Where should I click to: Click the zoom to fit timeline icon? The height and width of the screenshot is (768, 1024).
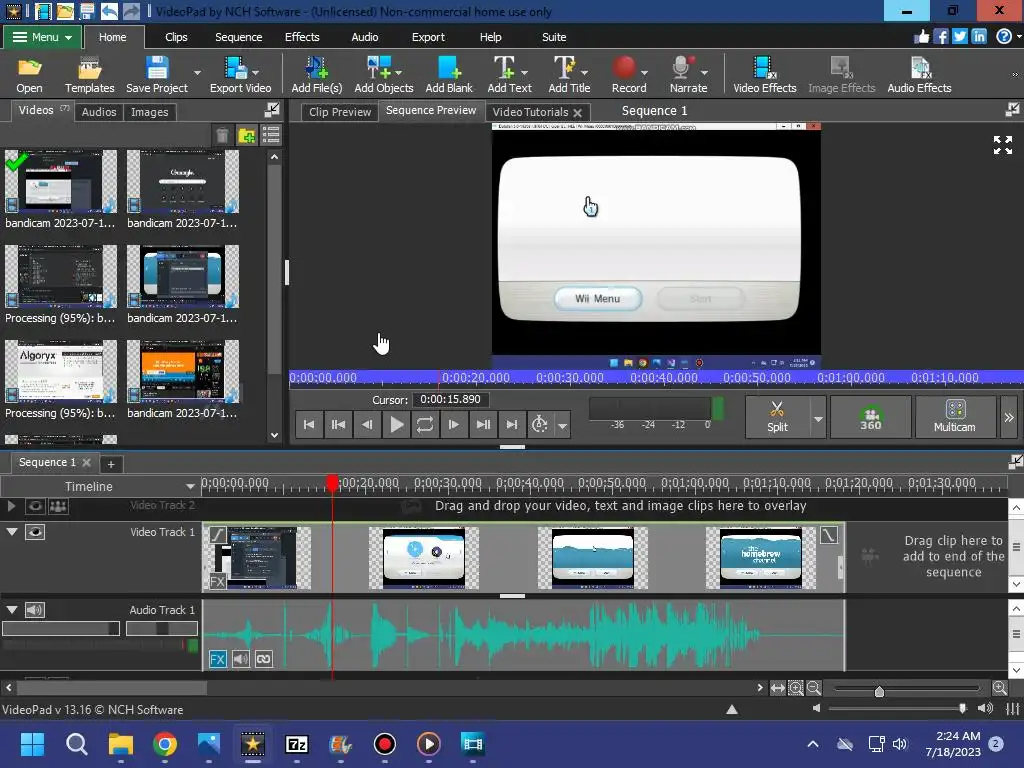pos(777,688)
